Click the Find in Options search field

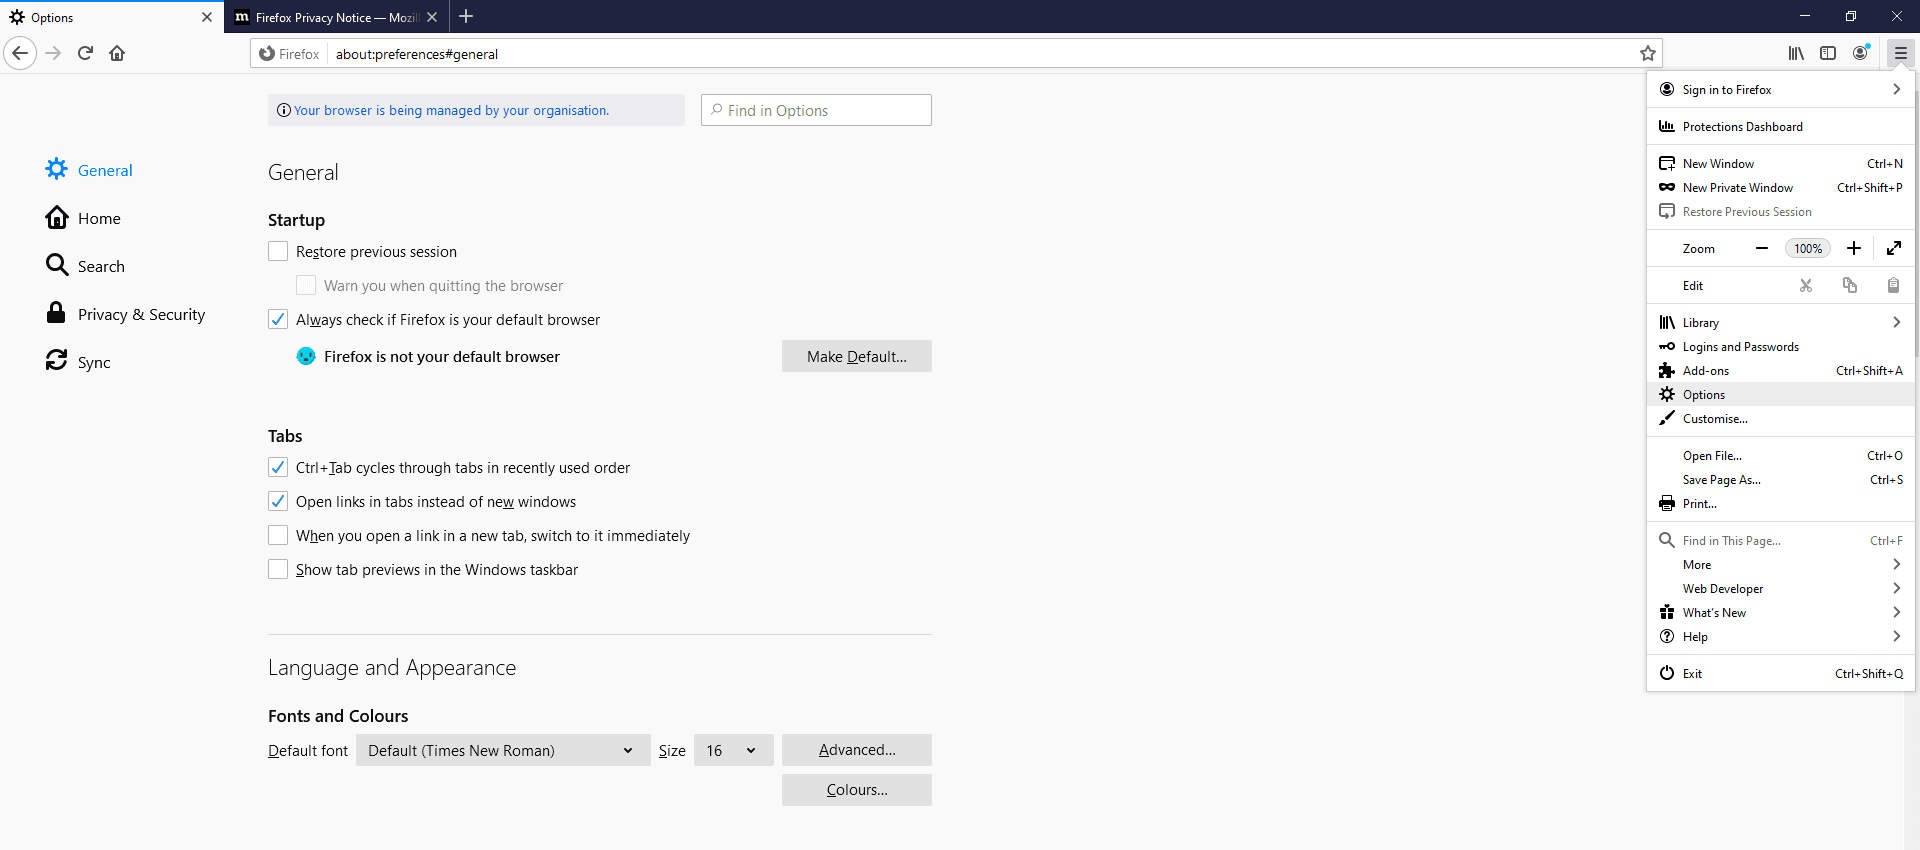[x=817, y=111]
